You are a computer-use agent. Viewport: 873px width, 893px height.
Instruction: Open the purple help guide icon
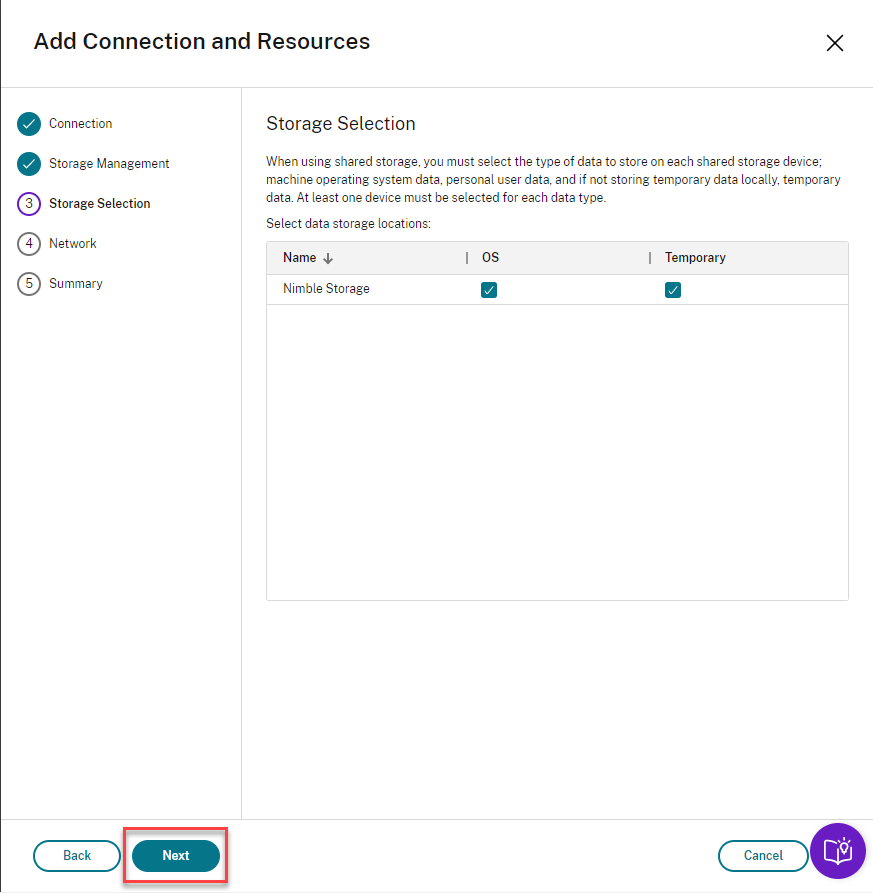pos(837,851)
